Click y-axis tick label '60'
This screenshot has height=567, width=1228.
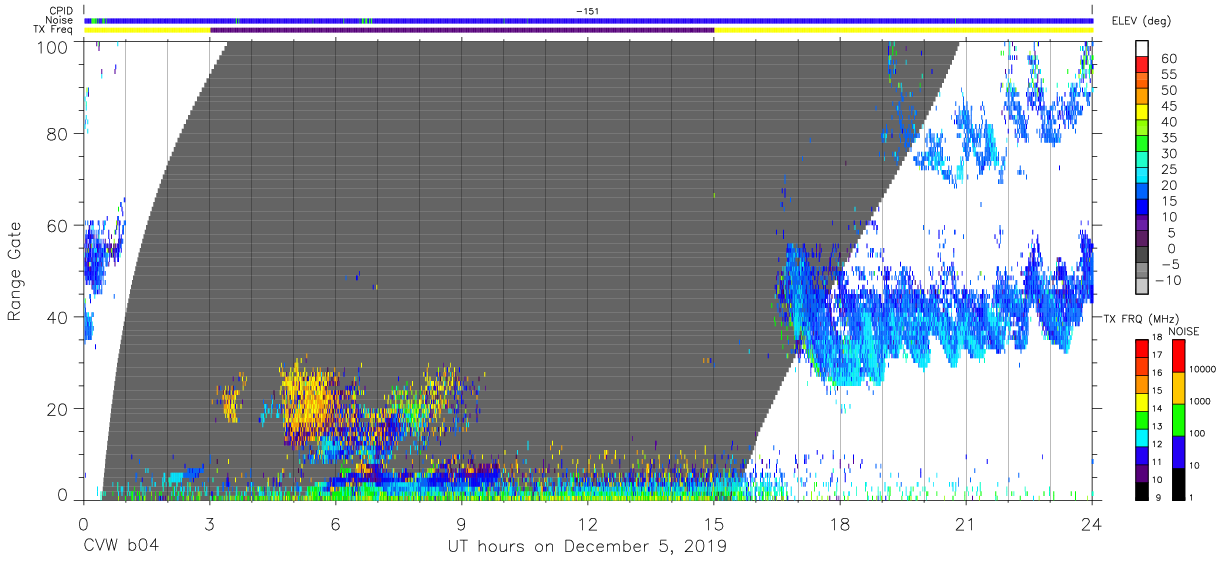[x=57, y=225]
